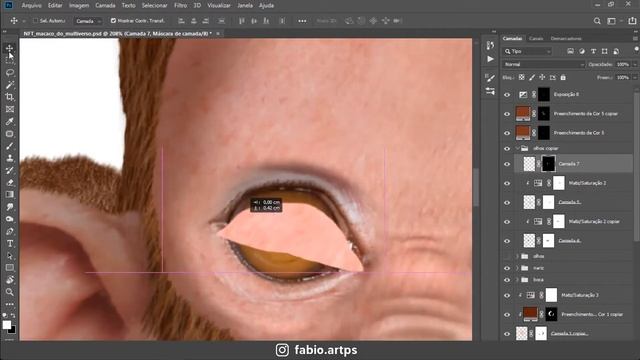Select the Eraser tool
640x360 pixels.
[x=10, y=183]
